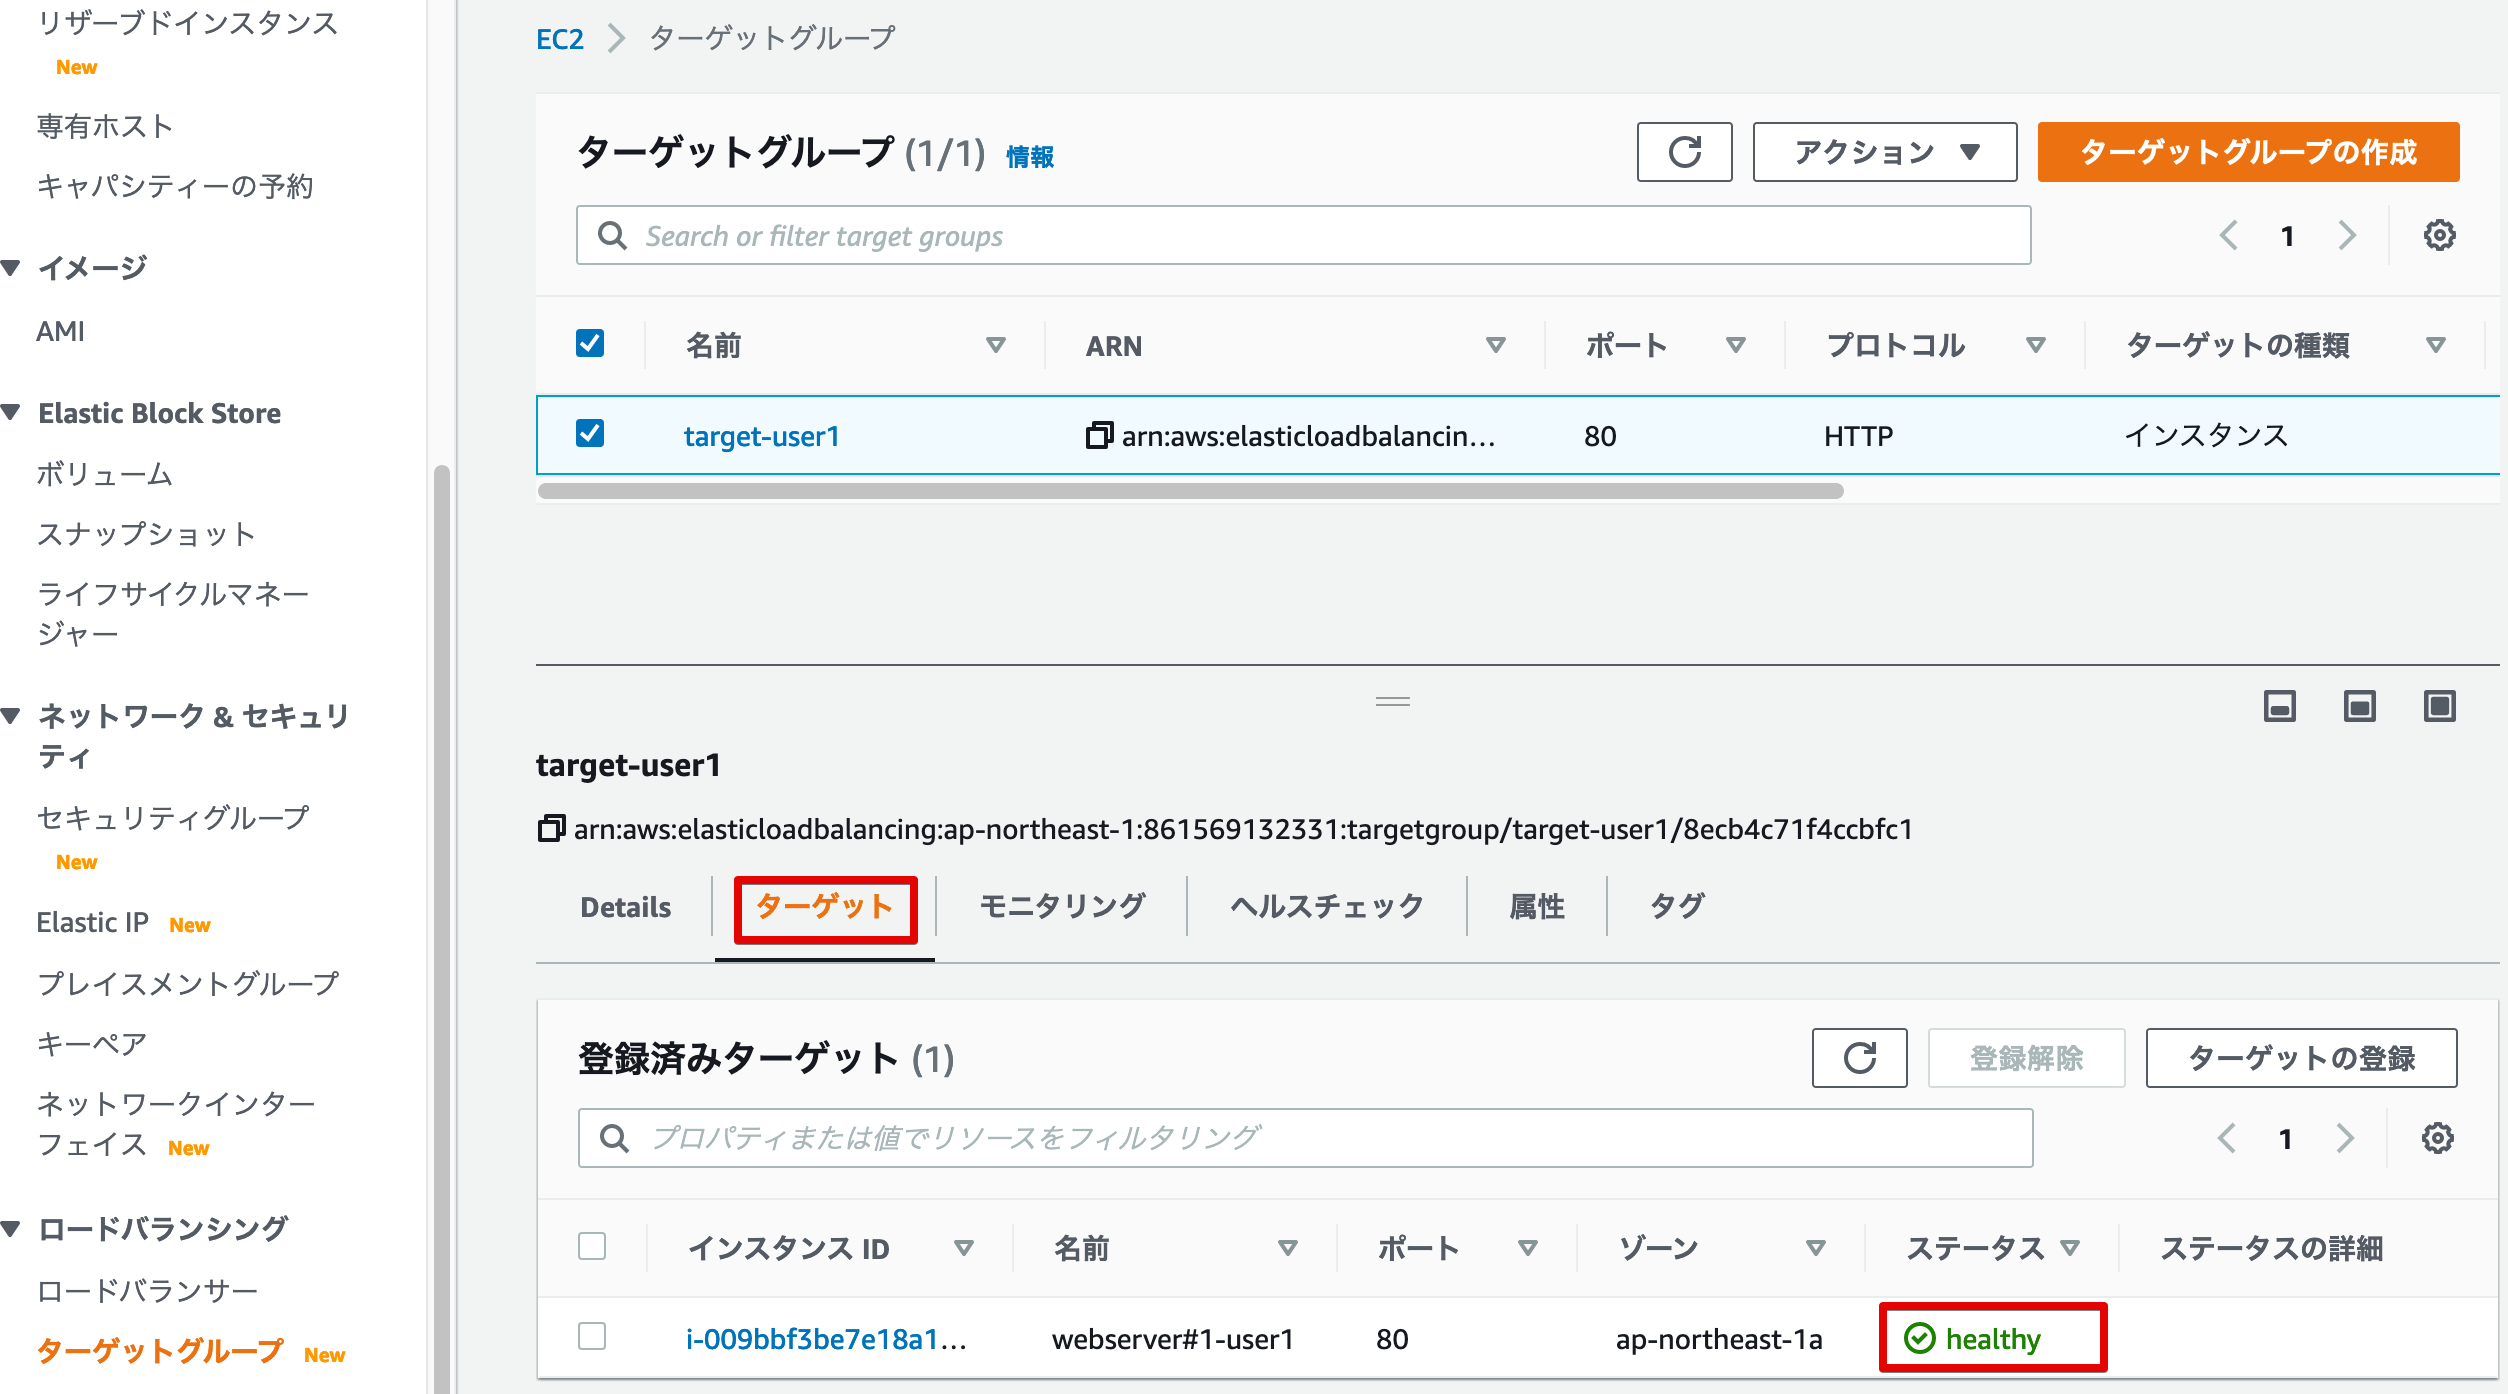Collapse the ネットワーク & セキュリティ section

click(11, 716)
